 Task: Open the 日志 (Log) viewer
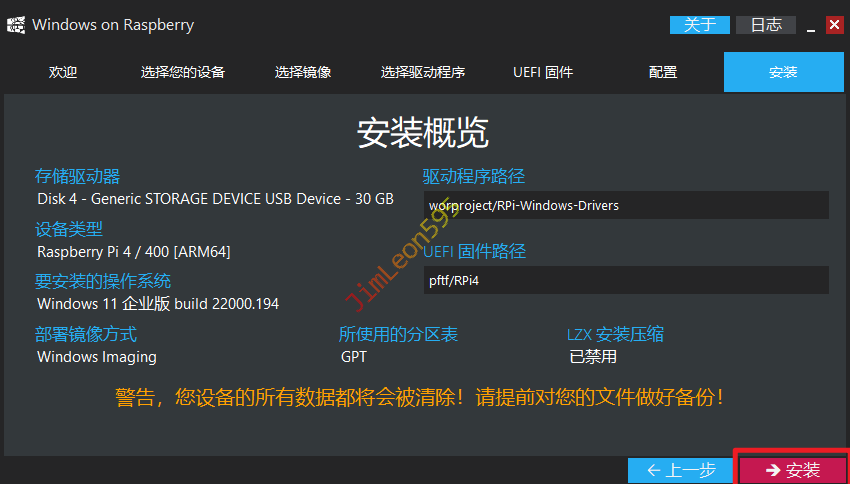765,25
